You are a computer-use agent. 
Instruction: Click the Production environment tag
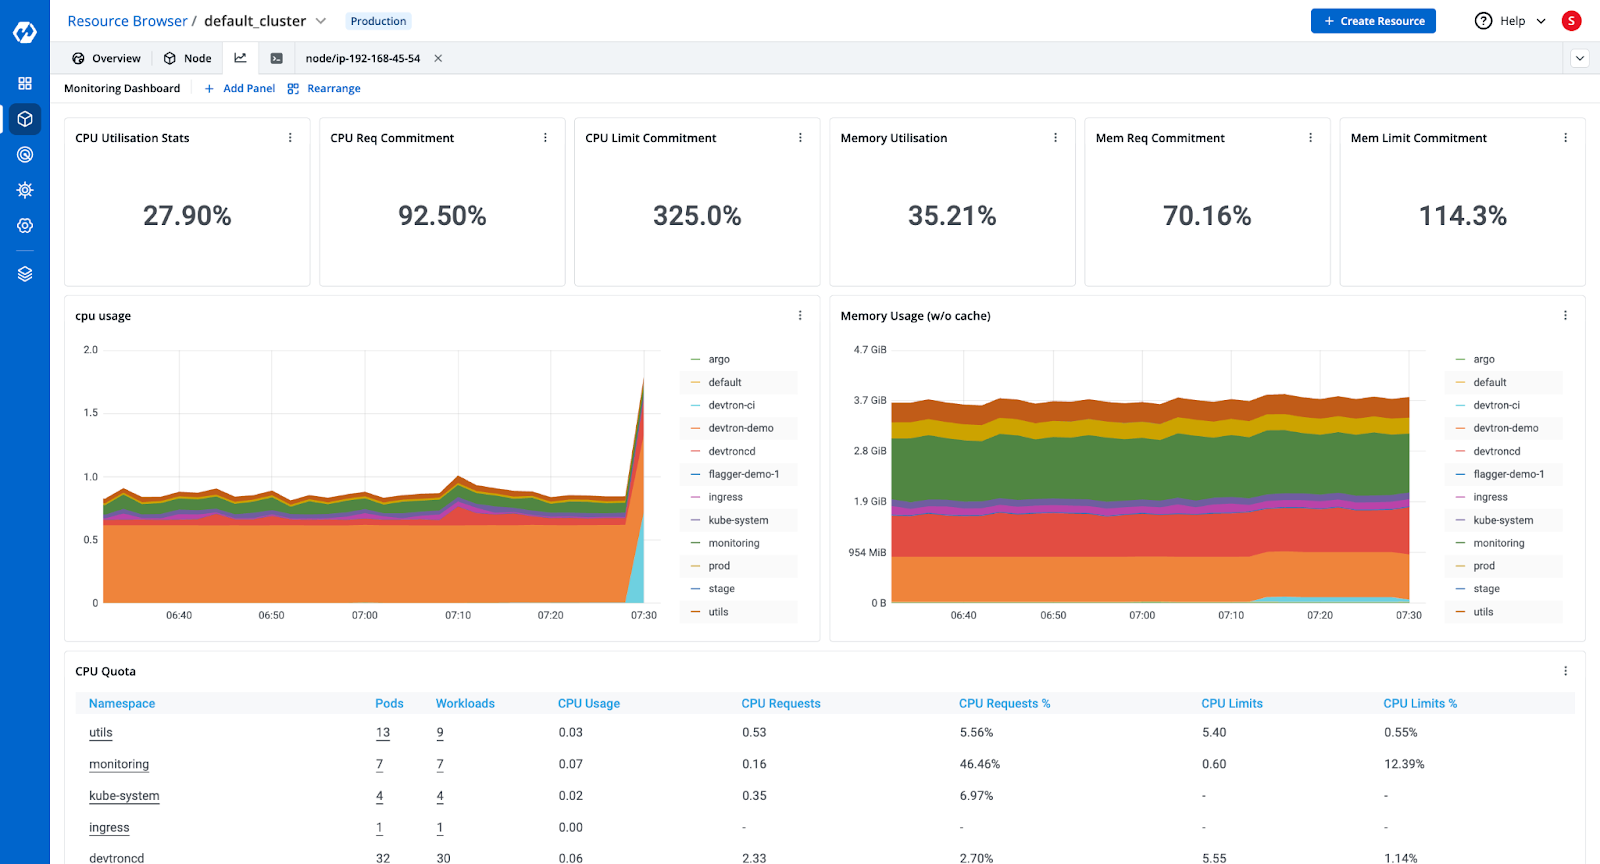tap(378, 21)
